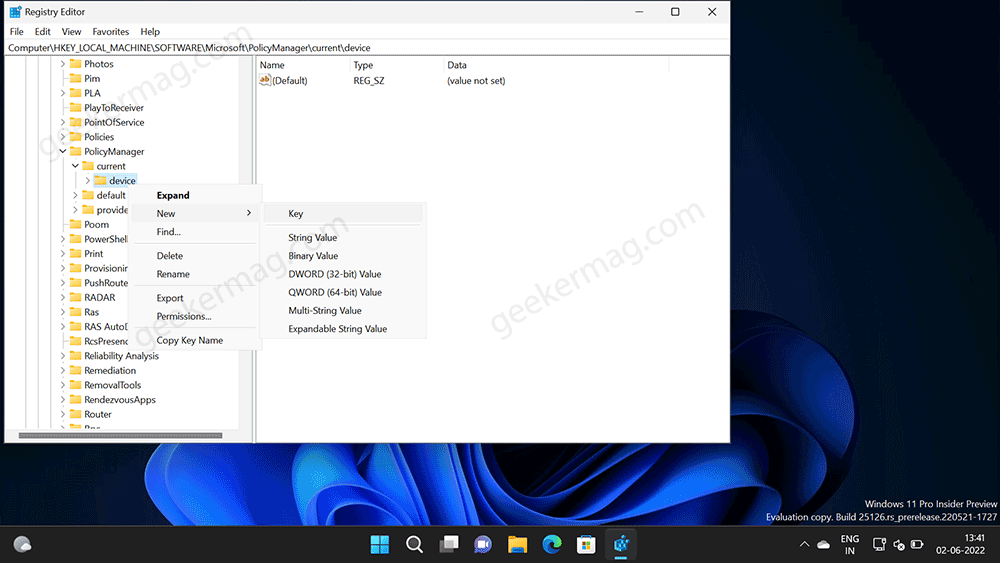This screenshot has width=1000, height=563.
Task: Expand the Policies key
Action: (x=62, y=137)
